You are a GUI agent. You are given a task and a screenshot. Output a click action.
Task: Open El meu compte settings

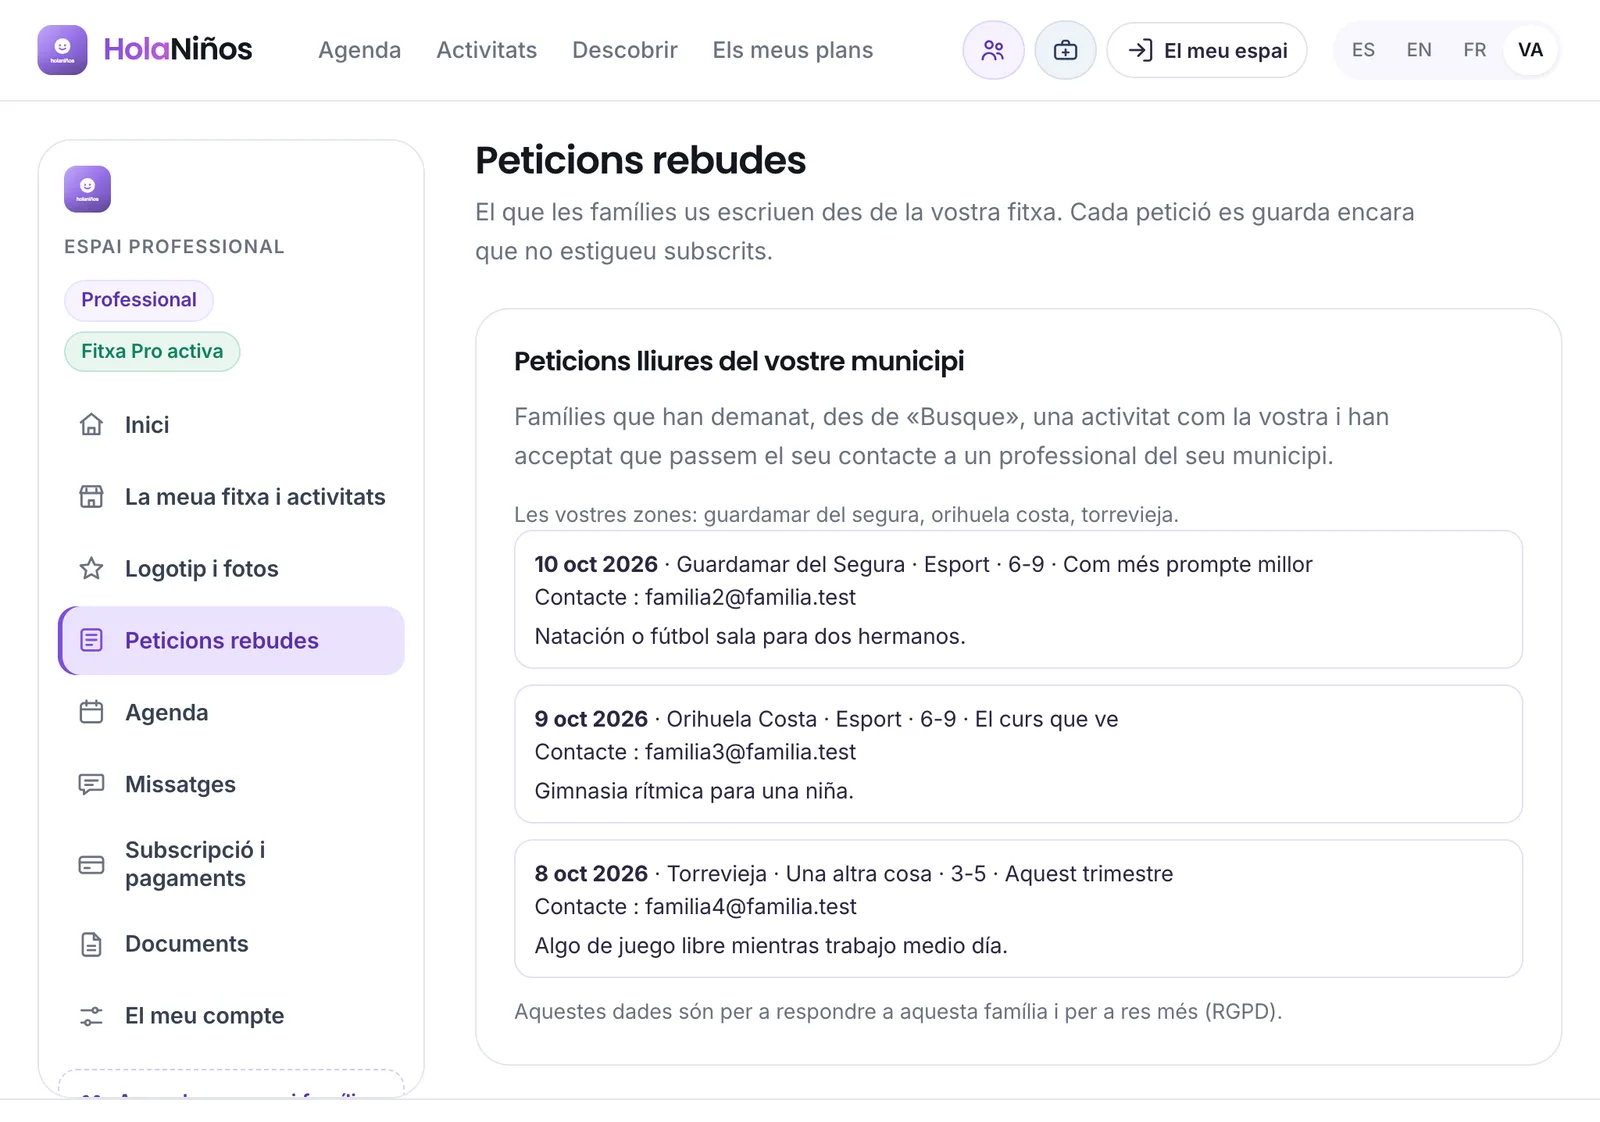click(232, 1016)
